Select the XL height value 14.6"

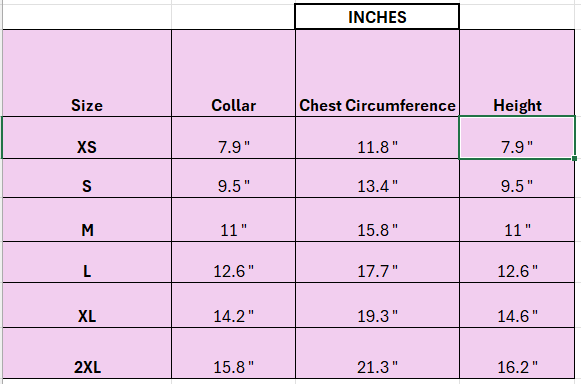point(517,305)
